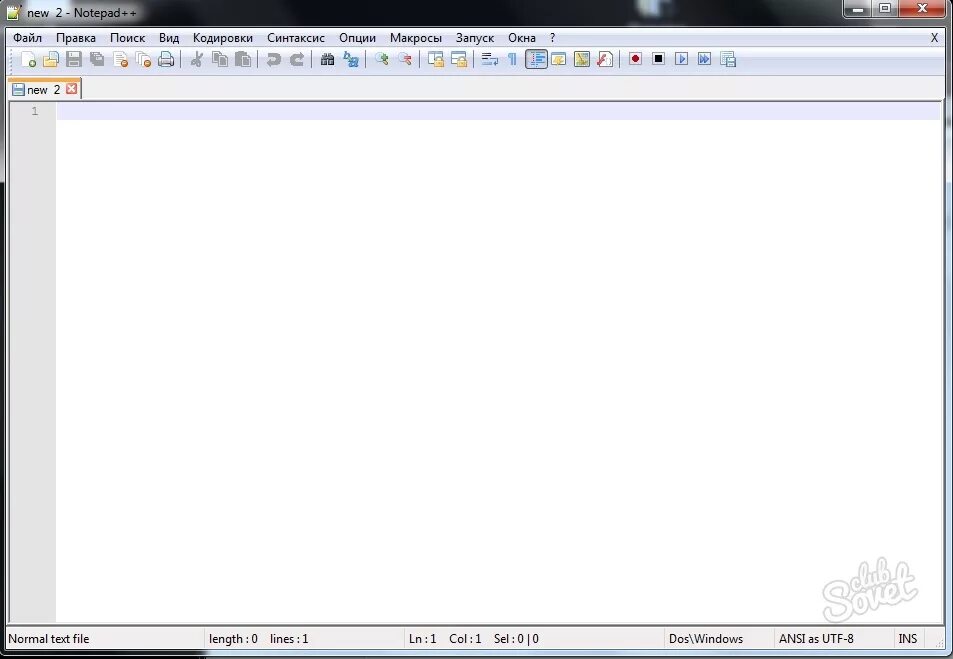Toggle INS insert mode indicator
953x659 pixels.
pos(907,639)
